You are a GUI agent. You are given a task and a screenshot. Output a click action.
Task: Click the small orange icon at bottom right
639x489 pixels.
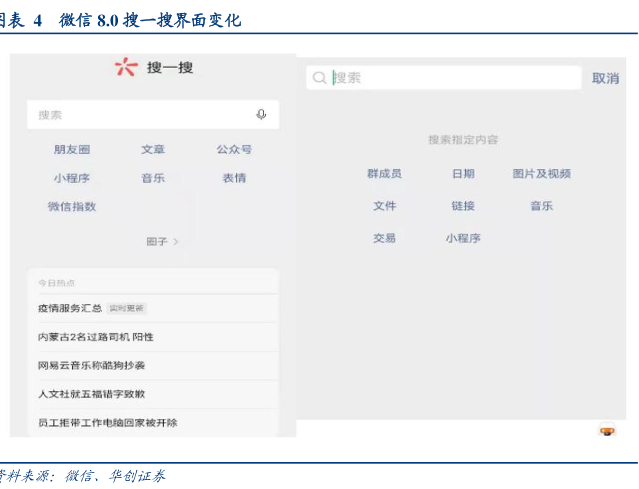(606, 430)
